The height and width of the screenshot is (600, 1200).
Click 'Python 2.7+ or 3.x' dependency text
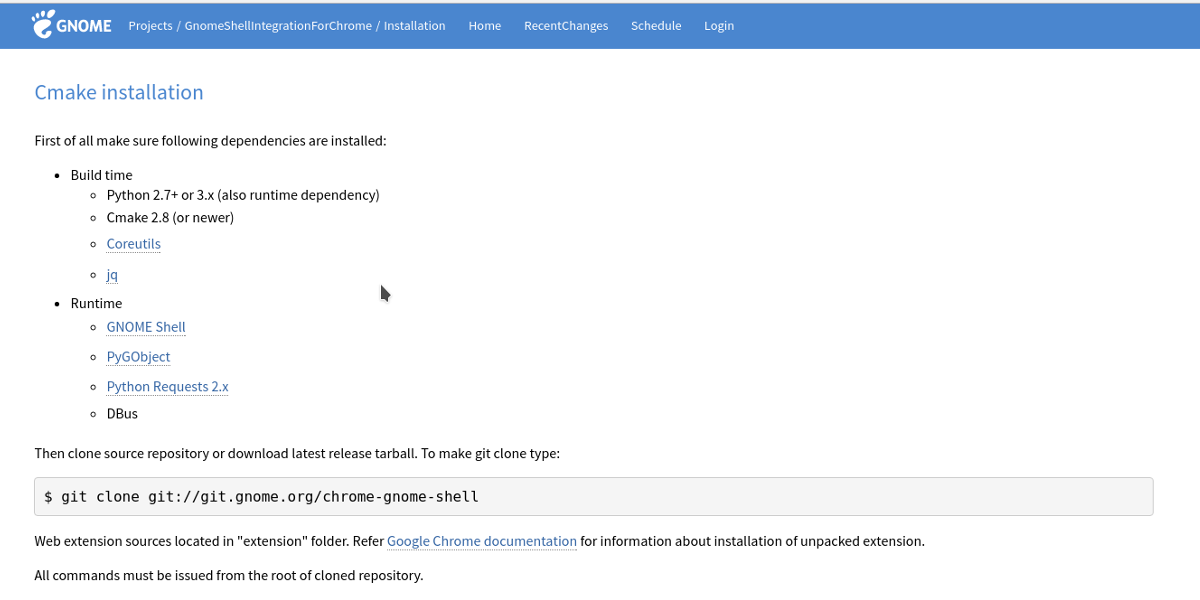243,195
